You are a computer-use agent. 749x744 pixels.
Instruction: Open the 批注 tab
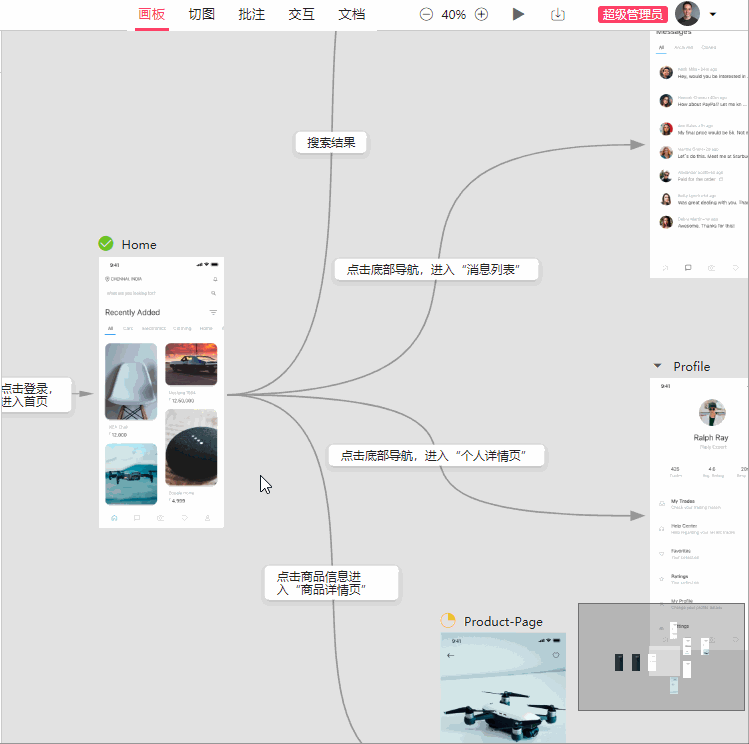pos(252,14)
